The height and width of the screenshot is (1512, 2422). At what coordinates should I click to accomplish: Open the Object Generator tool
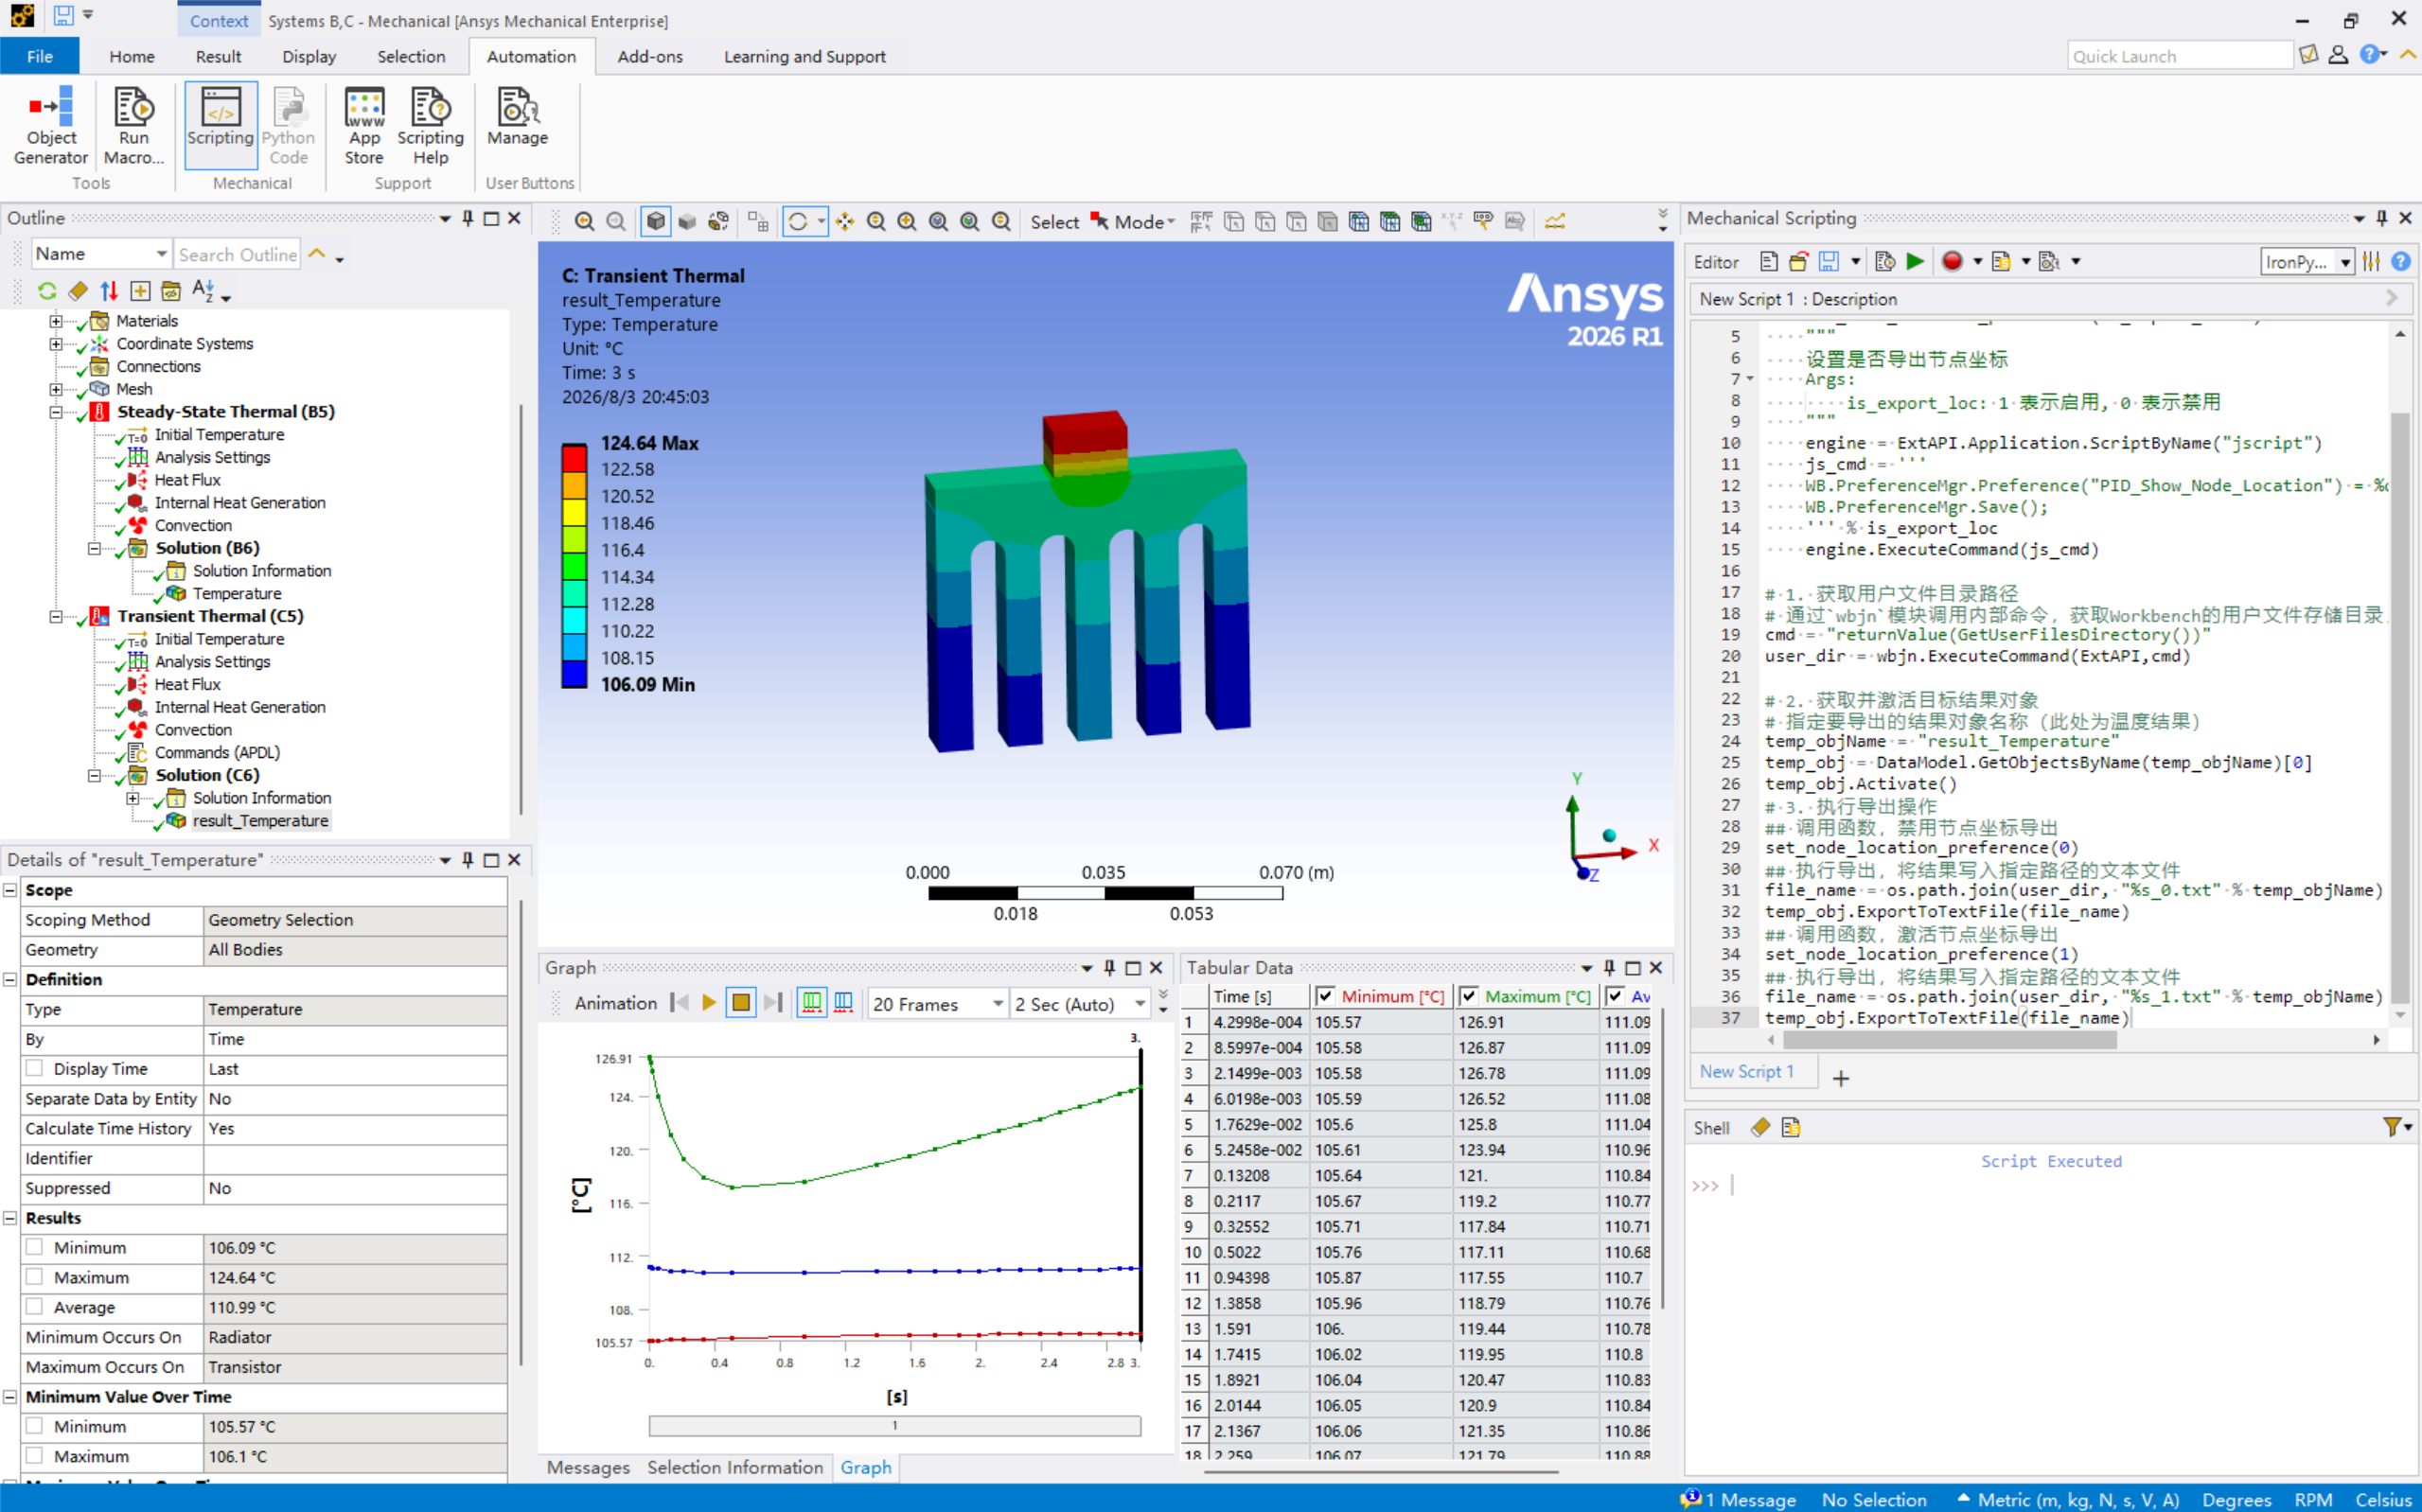(51, 126)
